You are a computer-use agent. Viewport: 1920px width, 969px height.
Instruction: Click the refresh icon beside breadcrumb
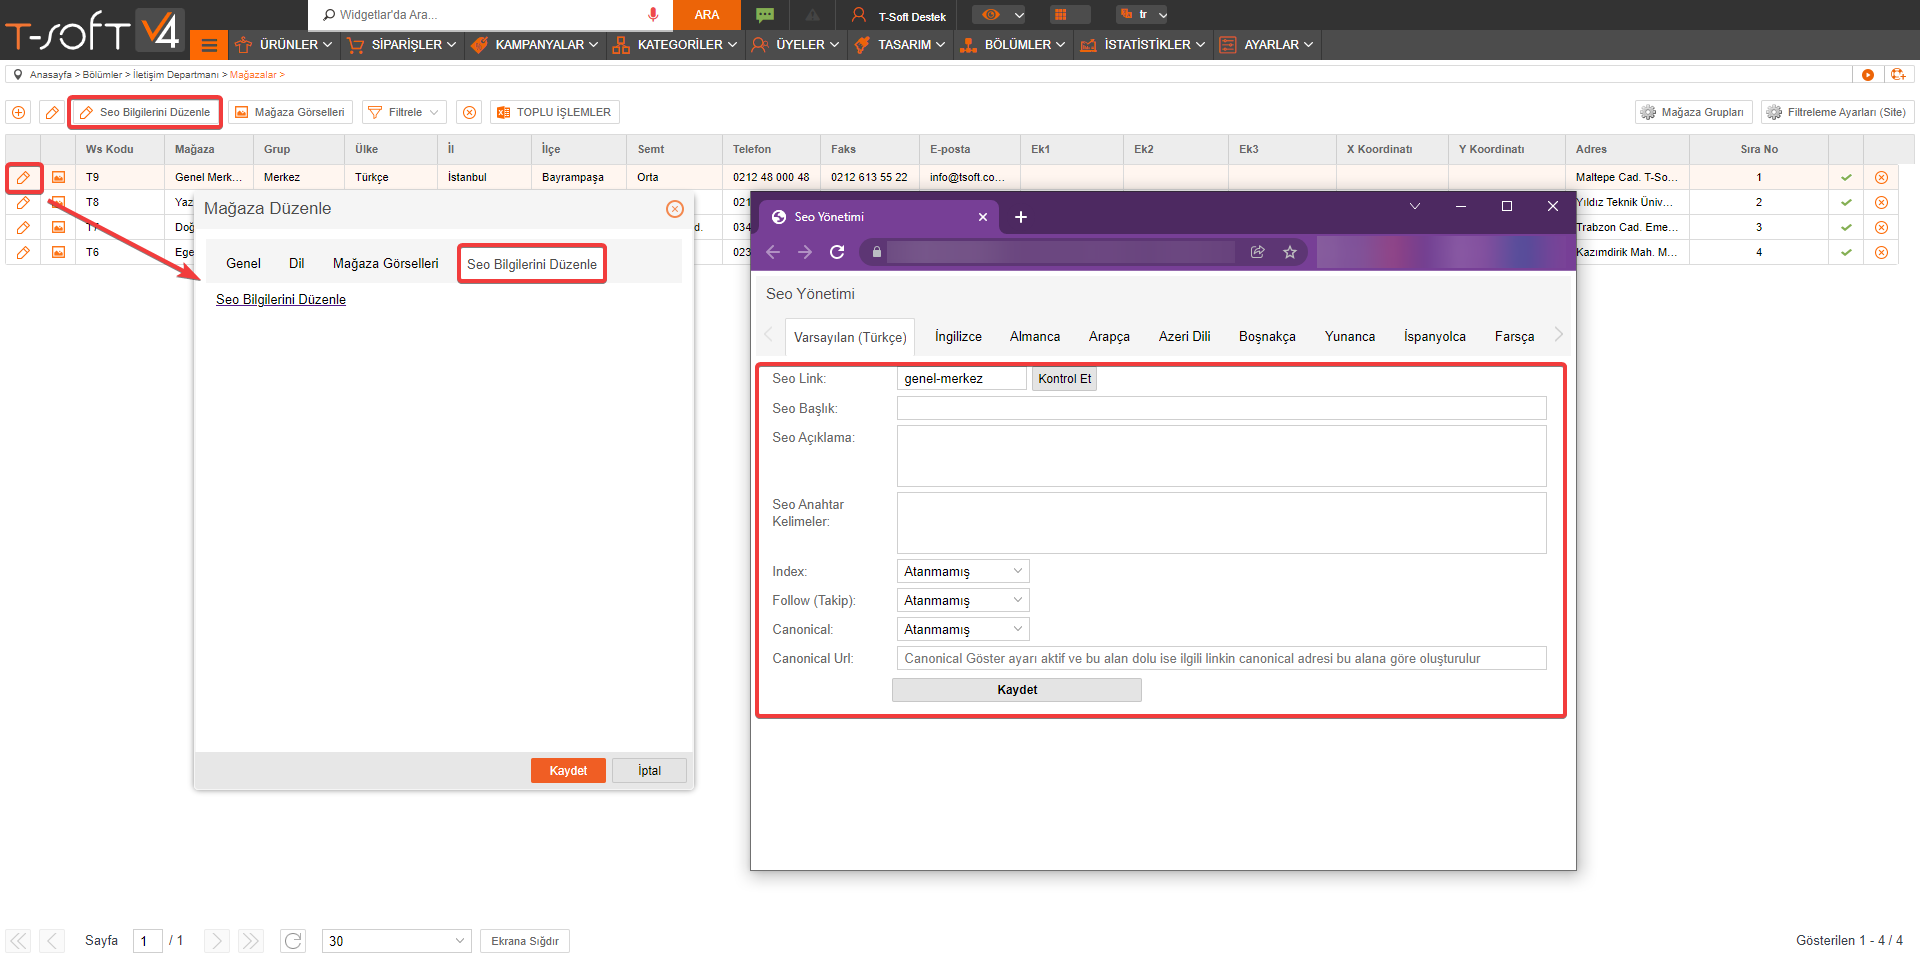point(1897,75)
